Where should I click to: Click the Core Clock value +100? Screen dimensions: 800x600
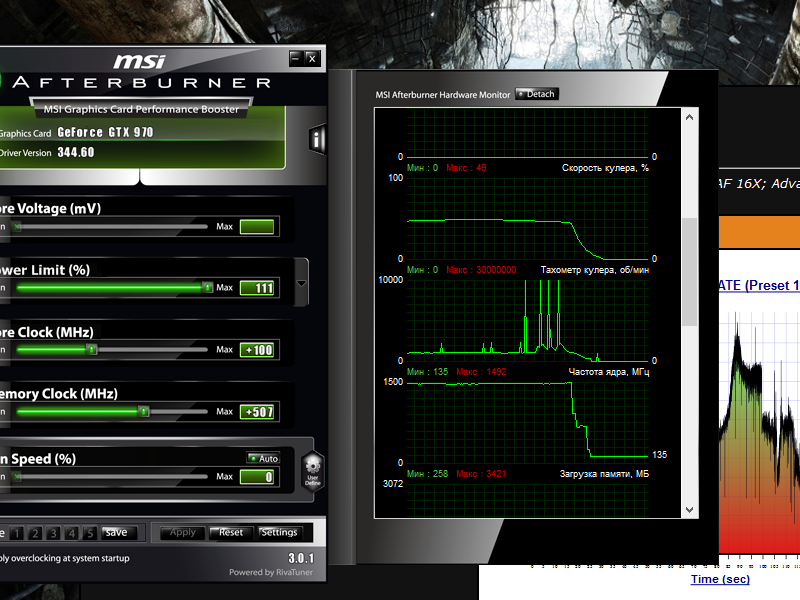coord(257,350)
